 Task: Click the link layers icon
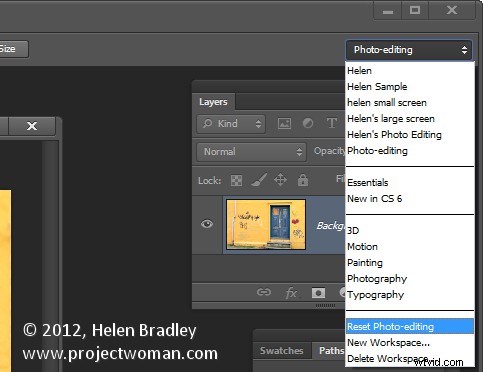click(264, 292)
